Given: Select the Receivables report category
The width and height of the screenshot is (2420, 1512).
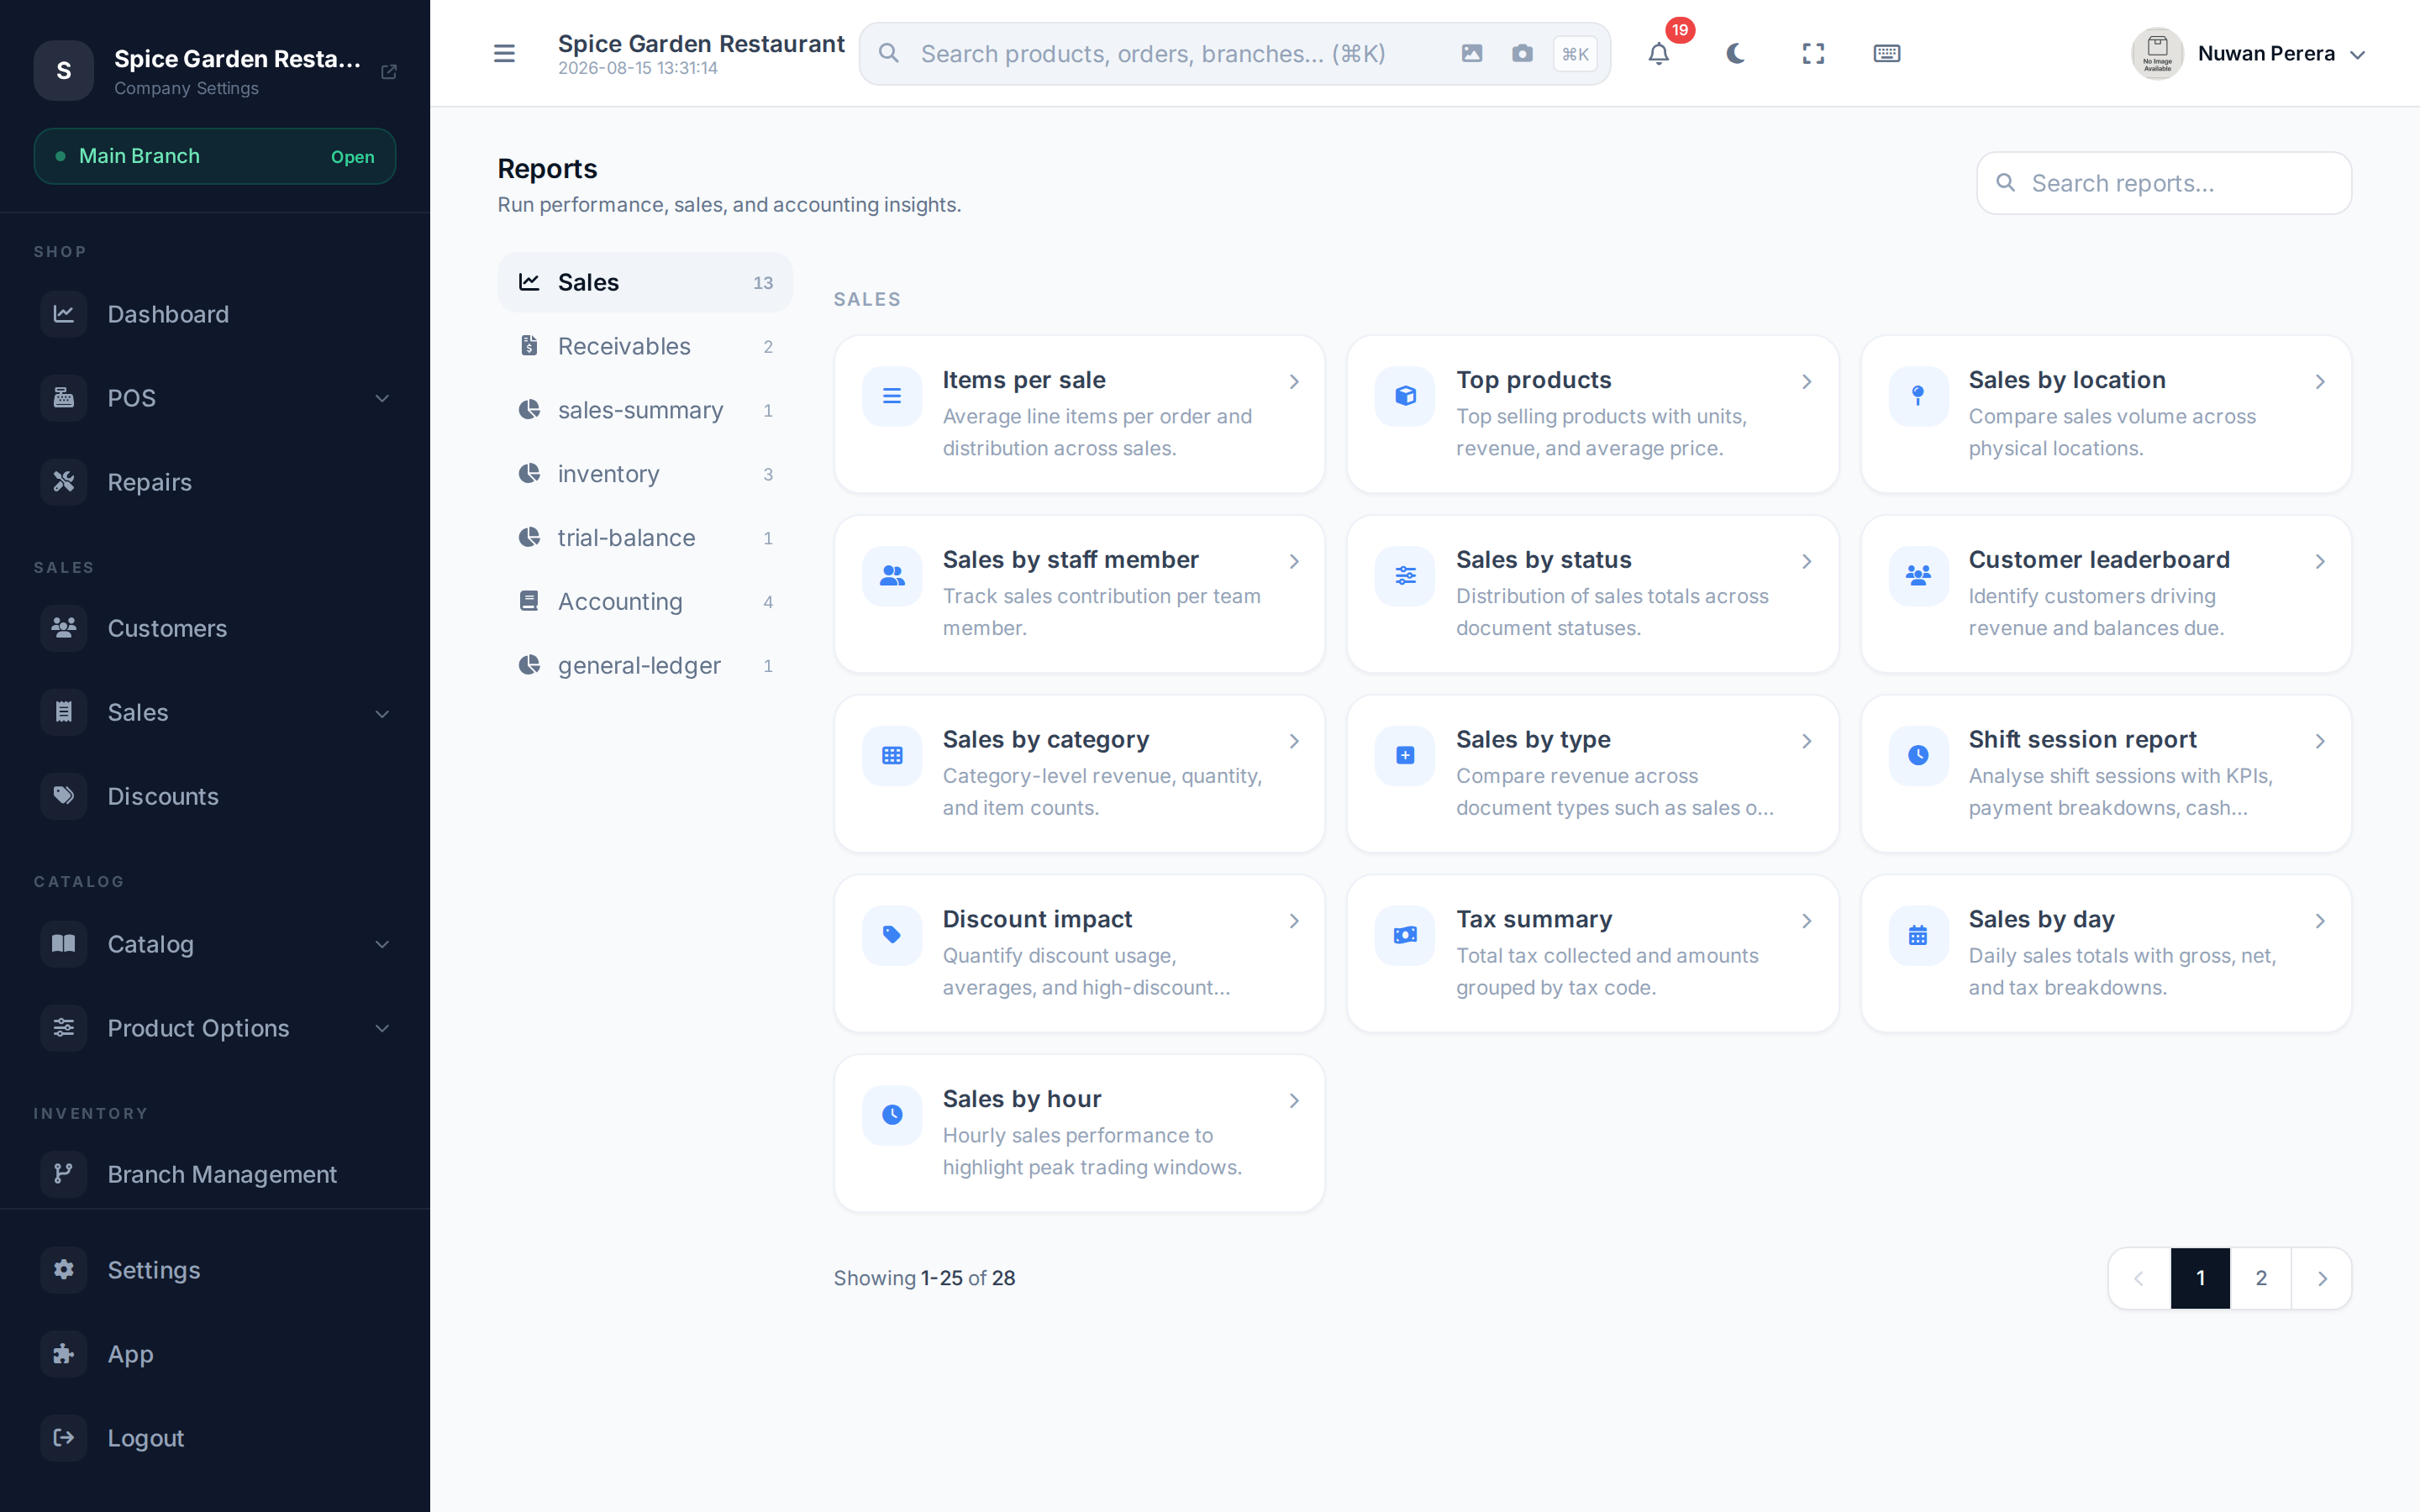Looking at the screenshot, I should [x=645, y=347].
